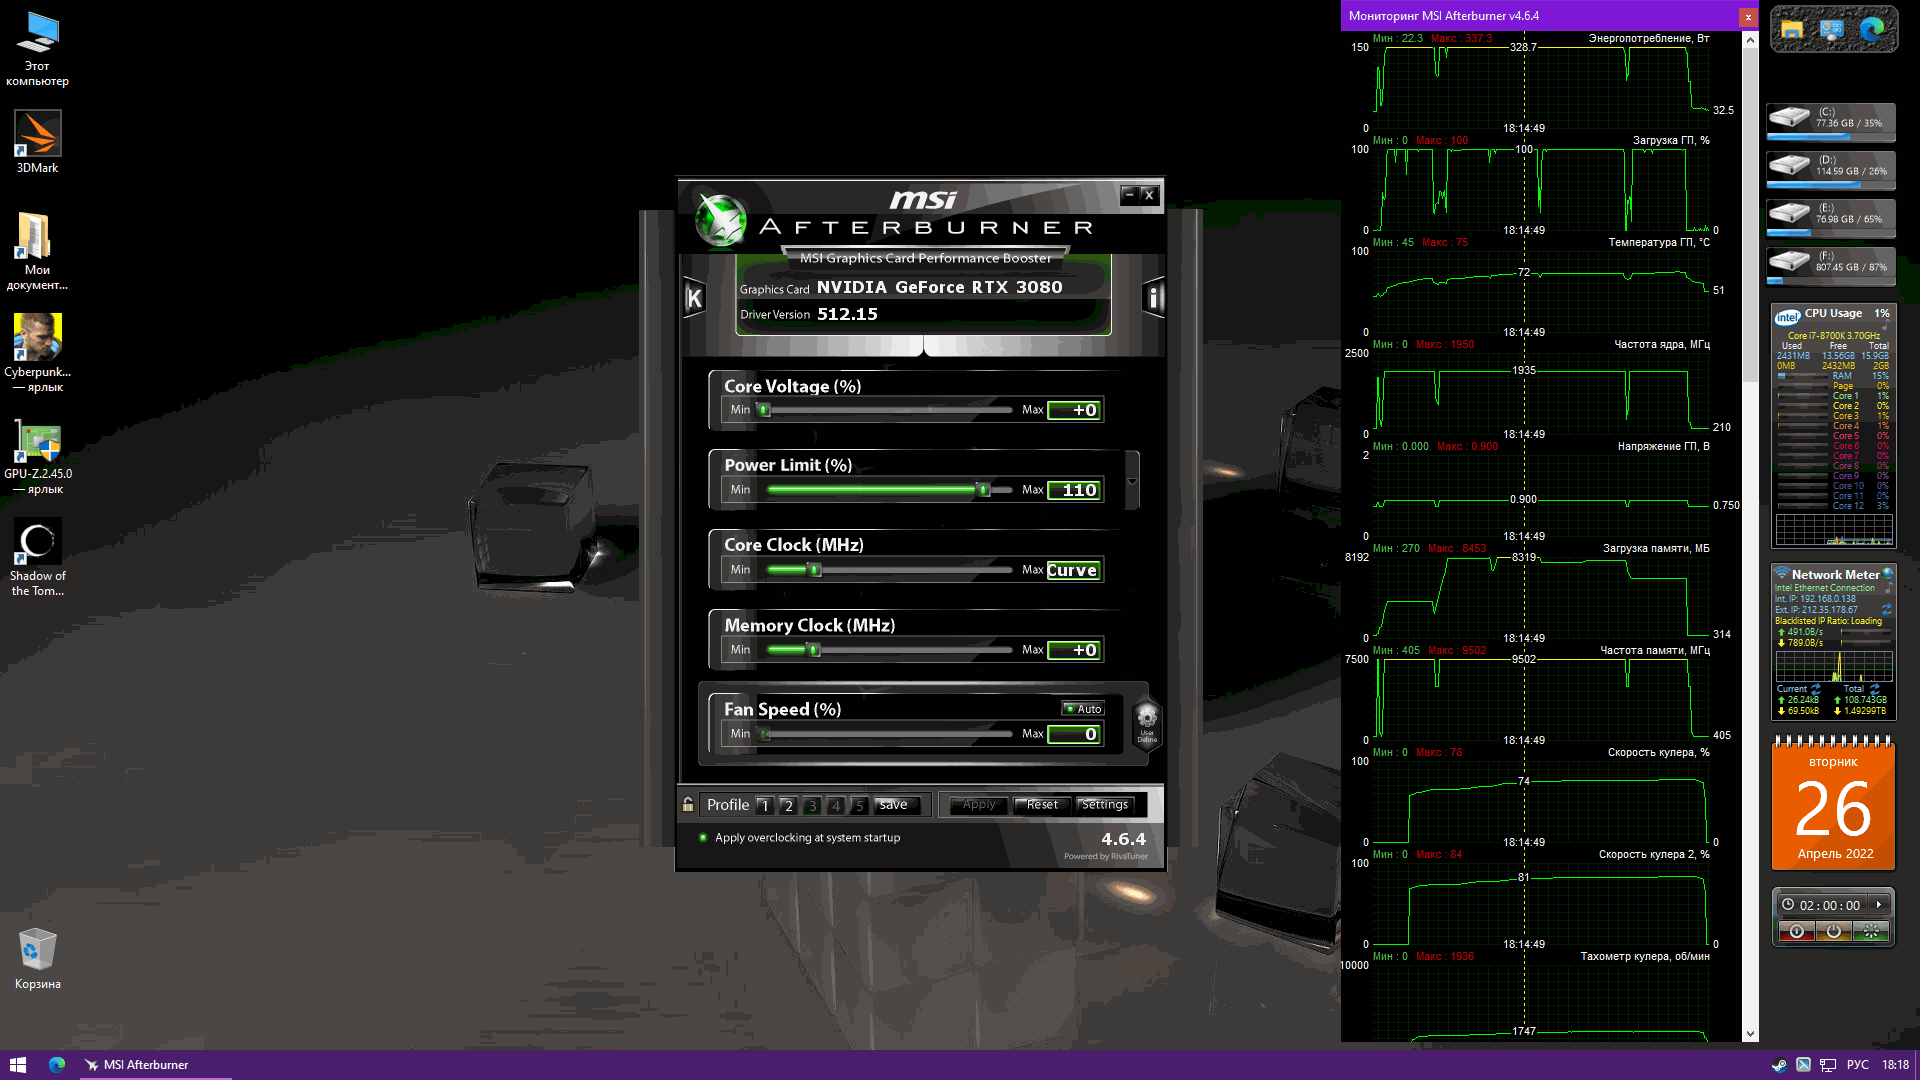Image resolution: width=1920 pixels, height=1080 pixels.
Task: Click the Power Limit slider handle
Action: click(983, 490)
